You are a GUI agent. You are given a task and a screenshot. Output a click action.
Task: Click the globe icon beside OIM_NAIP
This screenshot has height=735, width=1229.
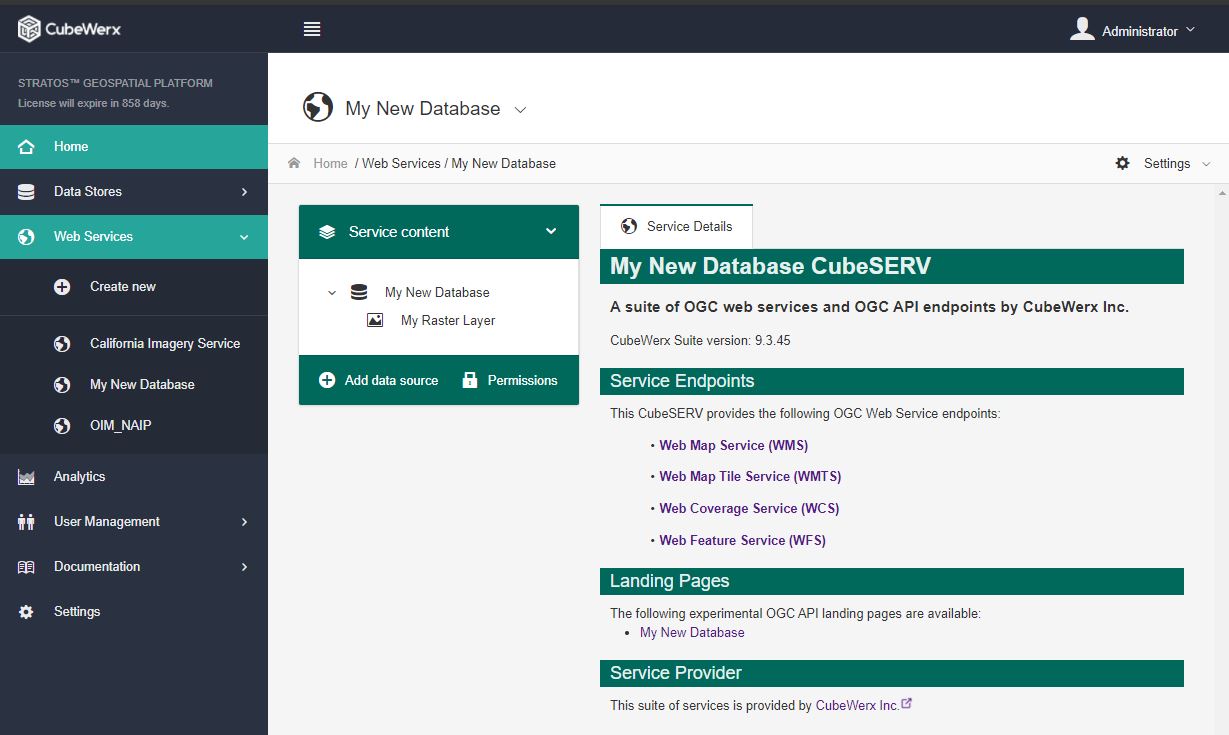point(62,426)
